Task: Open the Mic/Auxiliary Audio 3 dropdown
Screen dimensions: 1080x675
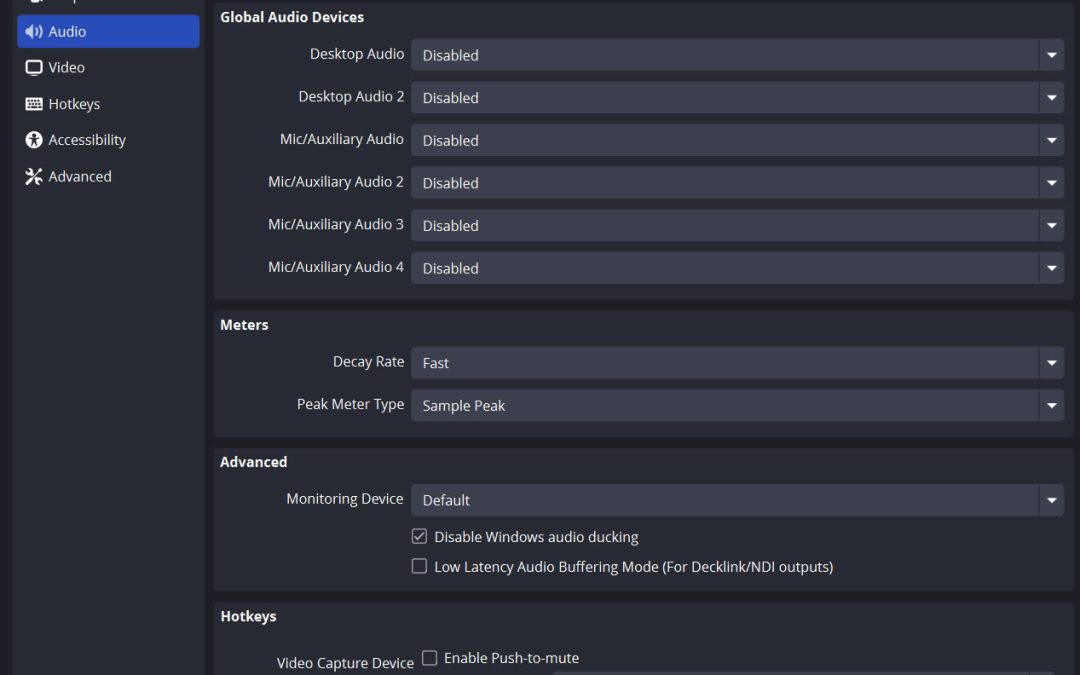Action: (x=737, y=225)
